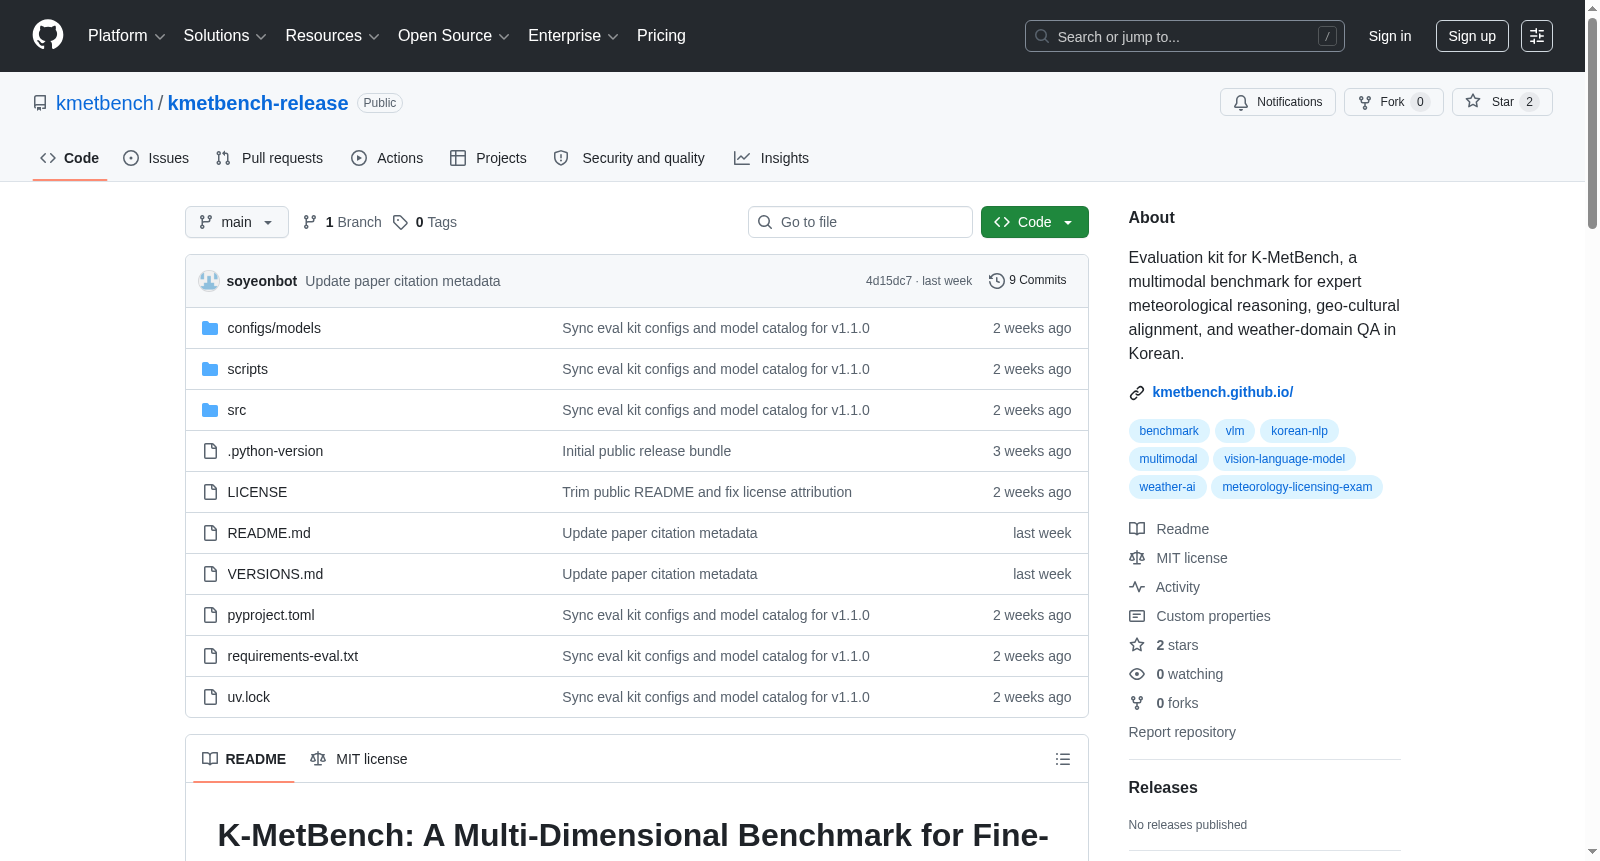This screenshot has height=861, width=1600.
Task: Open the 'Trim public README and fix license attribution' commit
Action: tap(707, 492)
